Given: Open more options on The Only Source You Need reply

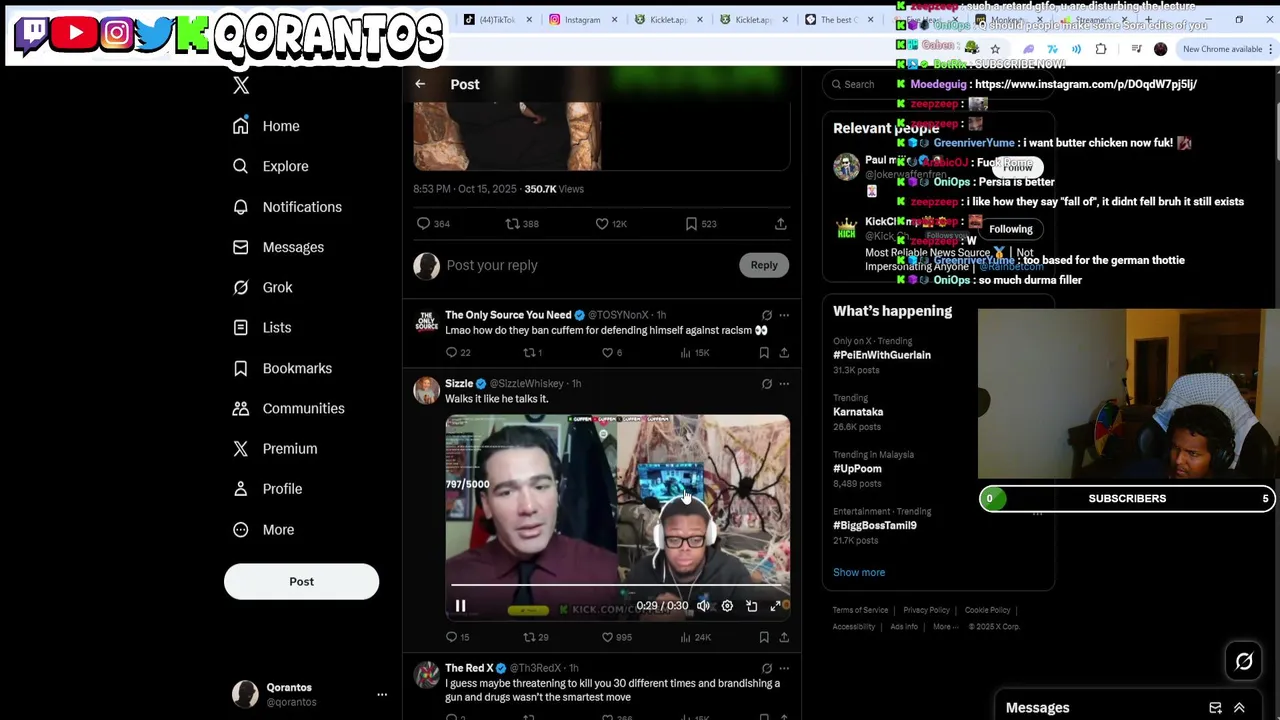Looking at the screenshot, I should (784, 315).
